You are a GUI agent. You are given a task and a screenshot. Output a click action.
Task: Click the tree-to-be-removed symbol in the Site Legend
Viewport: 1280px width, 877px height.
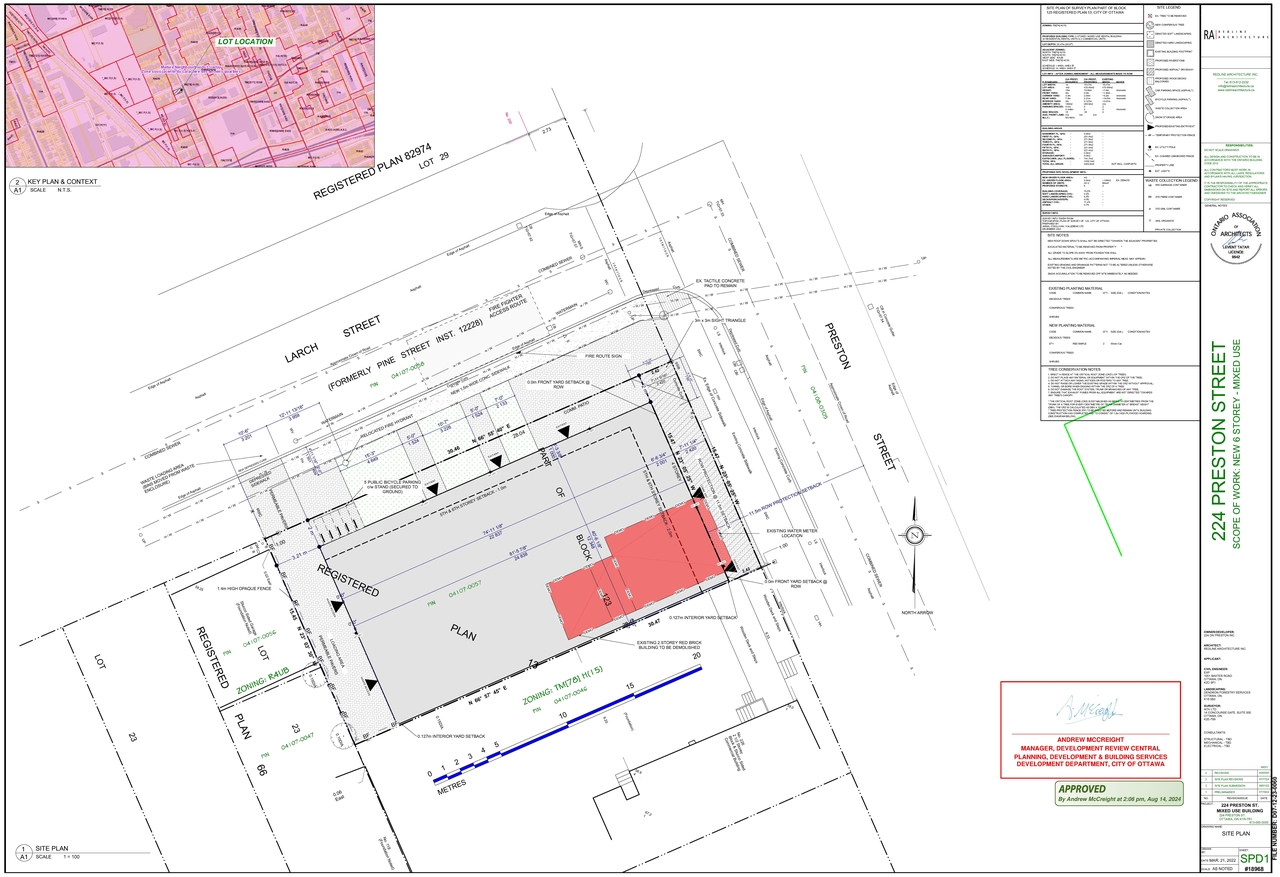(x=1148, y=16)
